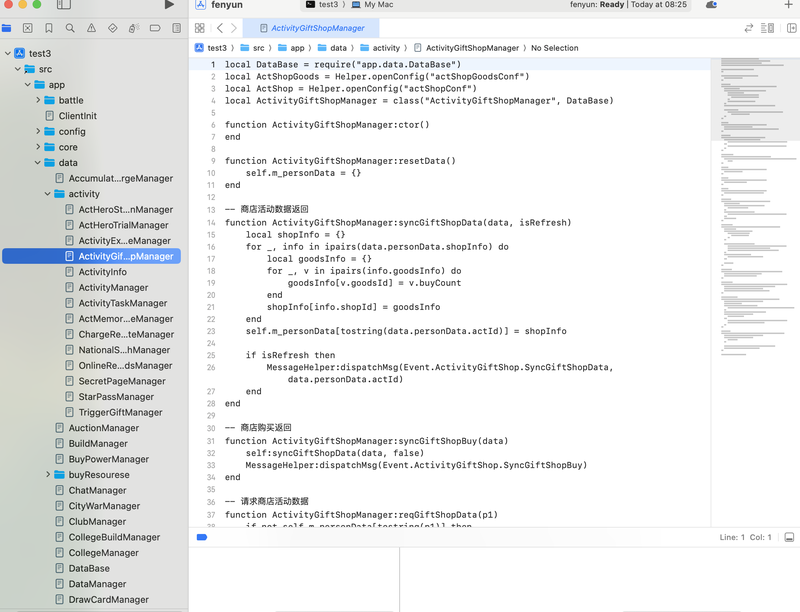Expand the battle folder chevron
This screenshot has width=800, height=612.
pyautogui.click(x=38, y=100)
